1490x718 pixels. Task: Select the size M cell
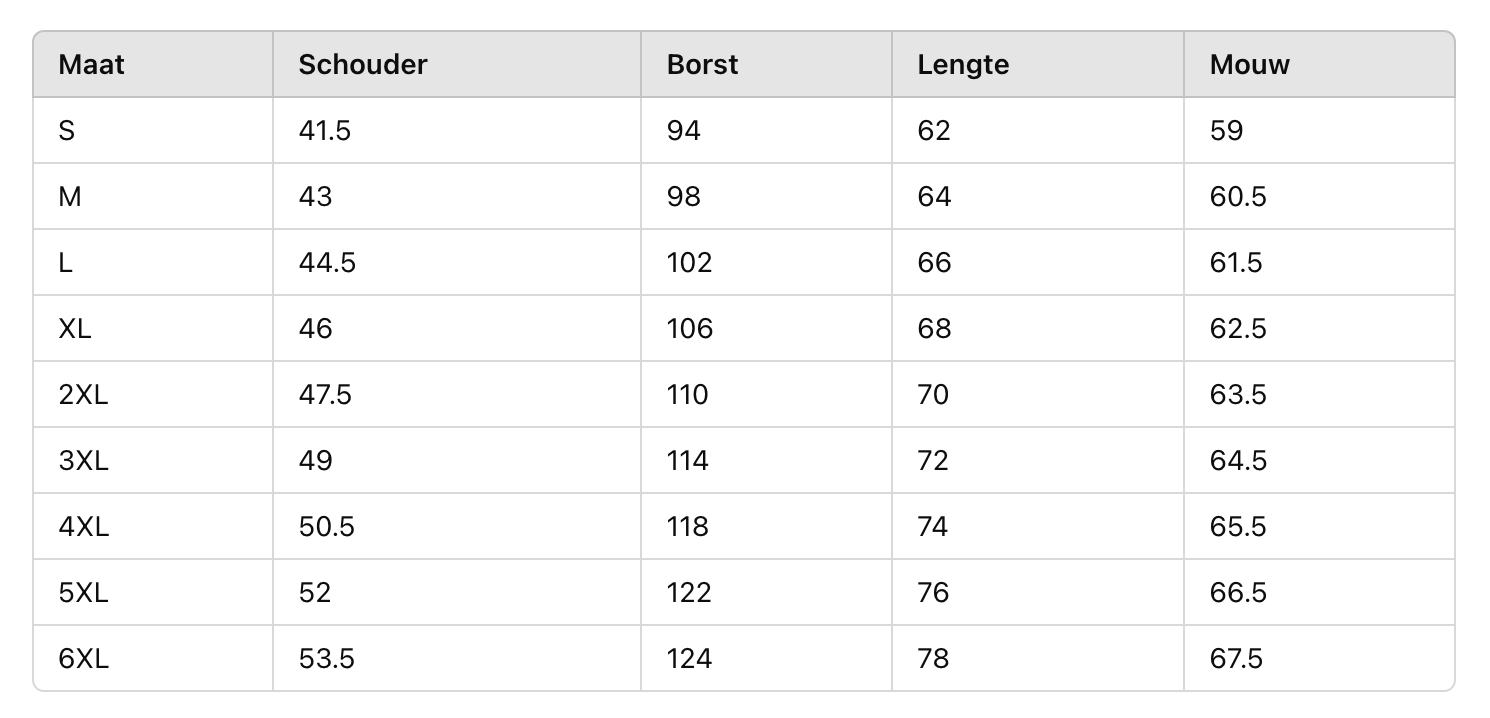70,197
